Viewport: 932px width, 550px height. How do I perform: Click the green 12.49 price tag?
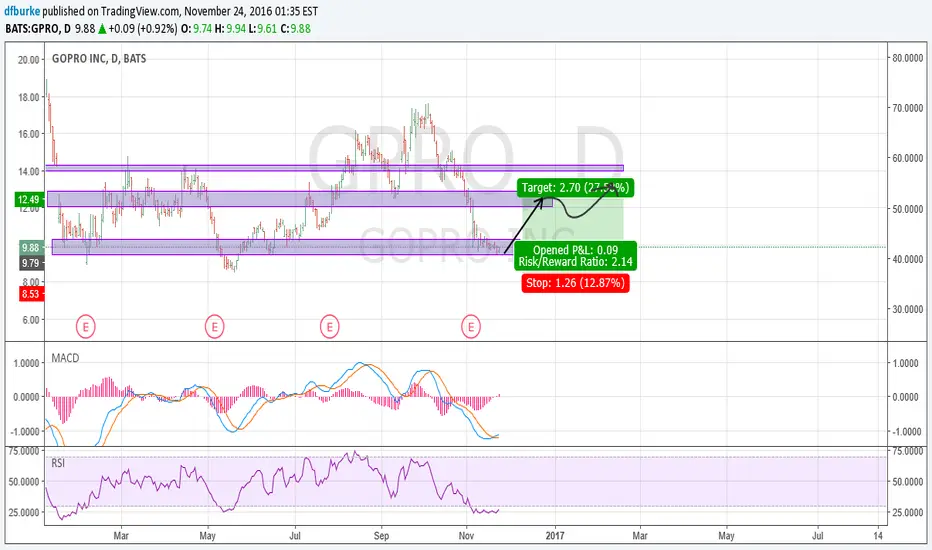[30, 199]
